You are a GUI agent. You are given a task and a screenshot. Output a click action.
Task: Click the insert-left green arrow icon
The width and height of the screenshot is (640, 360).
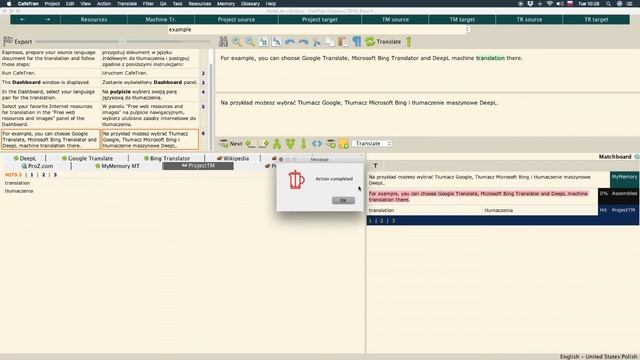pyautogui.click(x=250, y=144)
